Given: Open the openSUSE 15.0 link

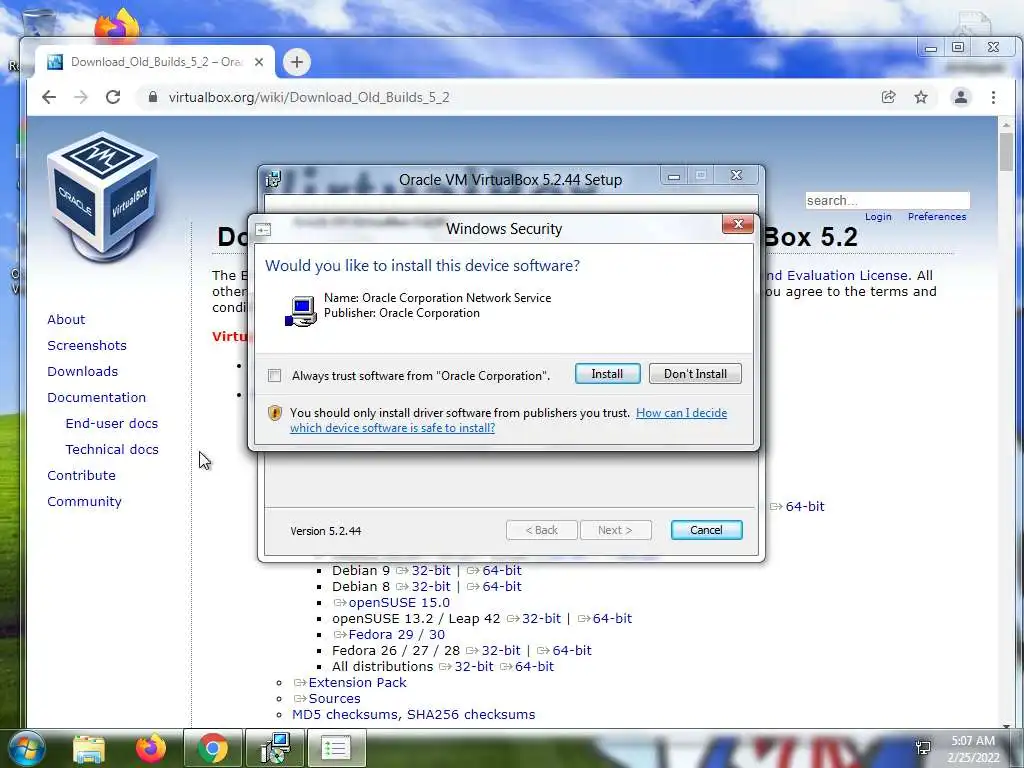Looking at the screenshot, I should 399,602.
